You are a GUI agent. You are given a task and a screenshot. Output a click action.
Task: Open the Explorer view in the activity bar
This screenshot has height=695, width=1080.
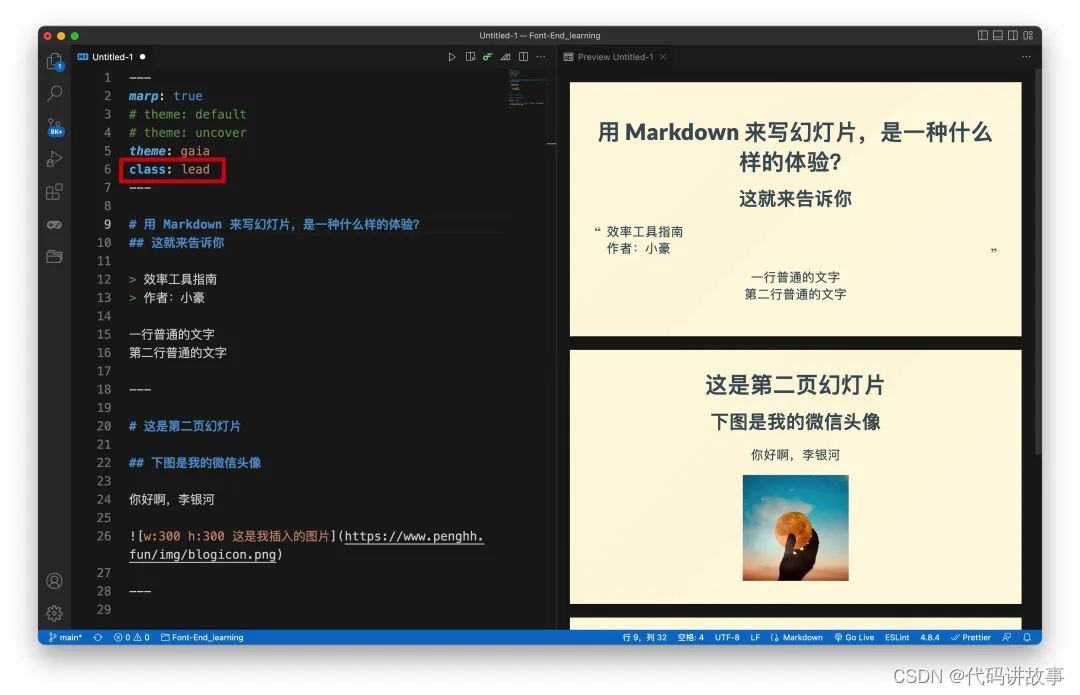(x=54, y=62)
